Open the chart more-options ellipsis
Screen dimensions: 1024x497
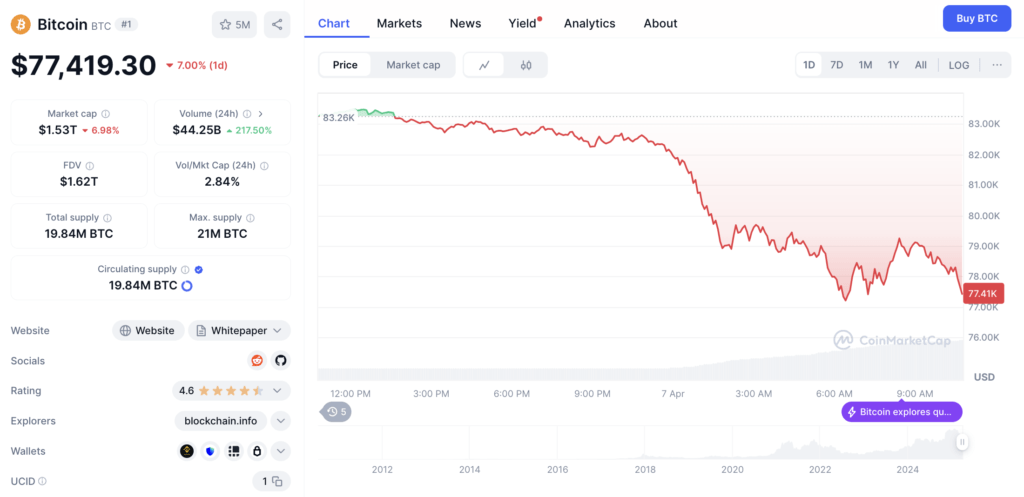click(x=997, y=65)
